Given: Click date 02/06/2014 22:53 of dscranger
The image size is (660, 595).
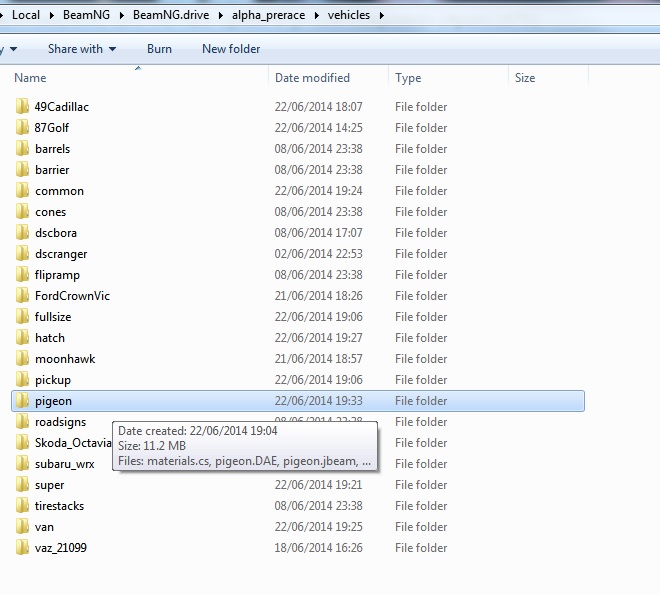Looking at the screenshot, I should (x=319, y=254).
